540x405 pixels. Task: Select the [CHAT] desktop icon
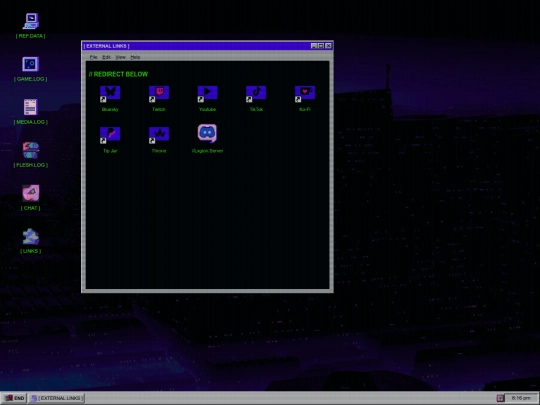pos(31,193)
